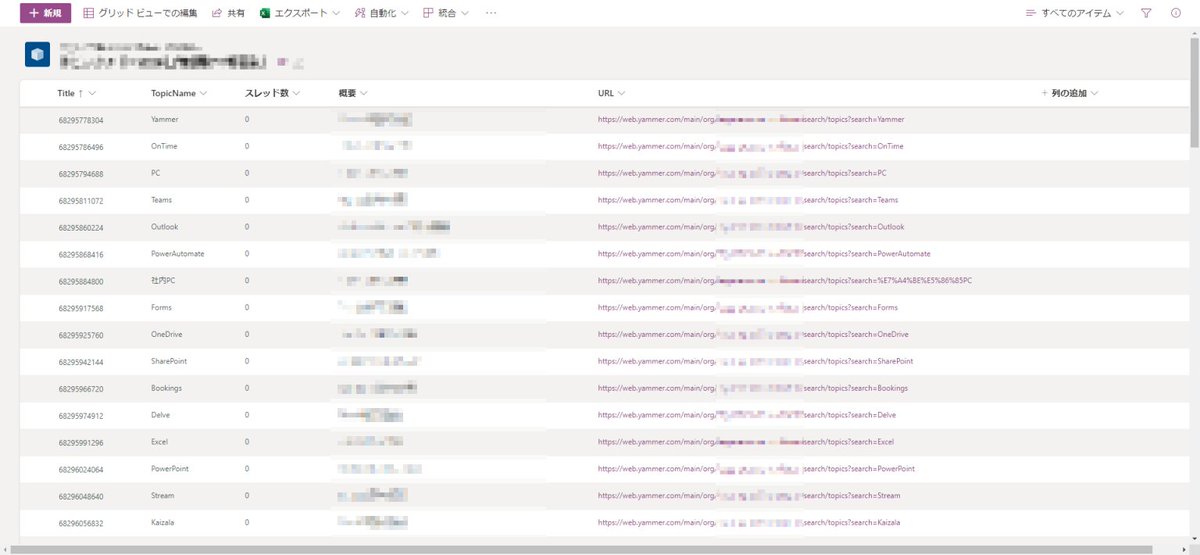
Task: Click the Bookings topic name cell
Action: 167,388
